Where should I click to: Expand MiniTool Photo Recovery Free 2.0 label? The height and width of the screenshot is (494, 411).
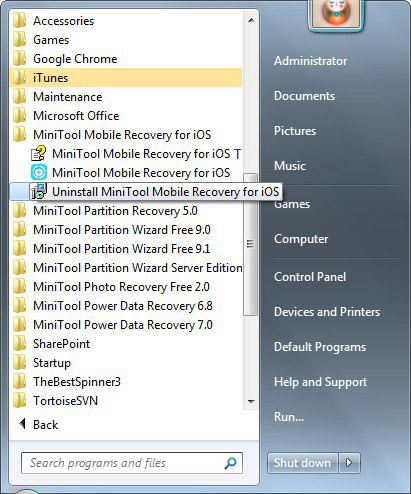tap(121, 287)
